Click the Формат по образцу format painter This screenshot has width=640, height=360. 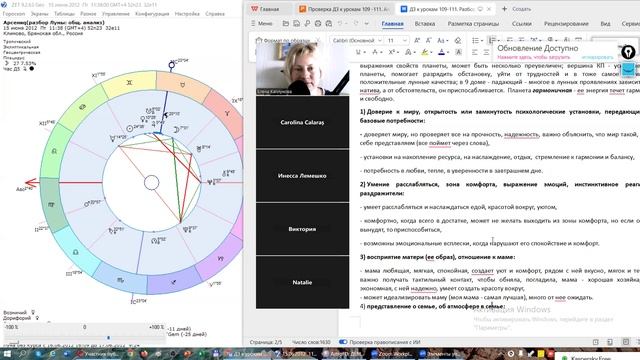click(283, 40)
